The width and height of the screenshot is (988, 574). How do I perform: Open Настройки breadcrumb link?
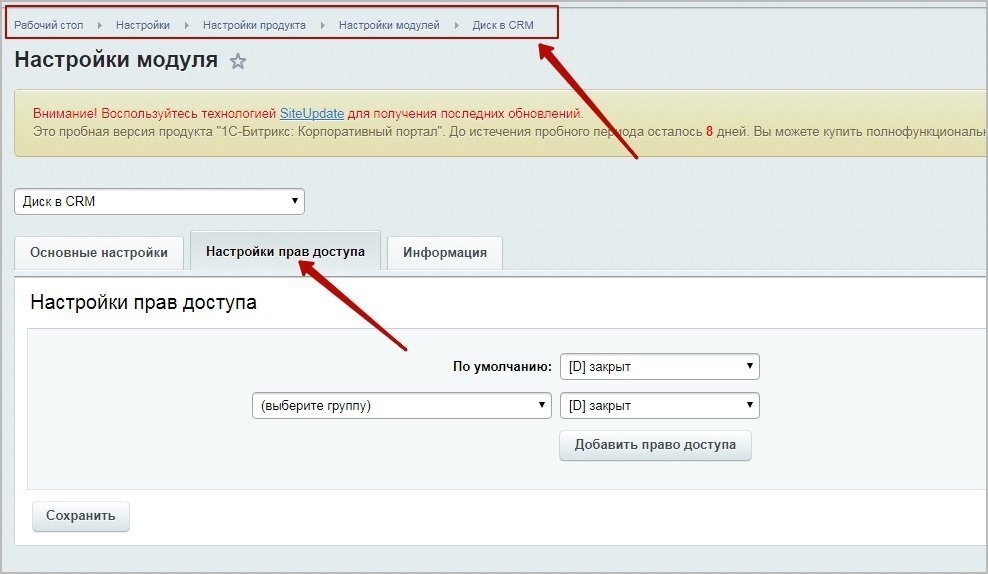click(x=142, y=25)
